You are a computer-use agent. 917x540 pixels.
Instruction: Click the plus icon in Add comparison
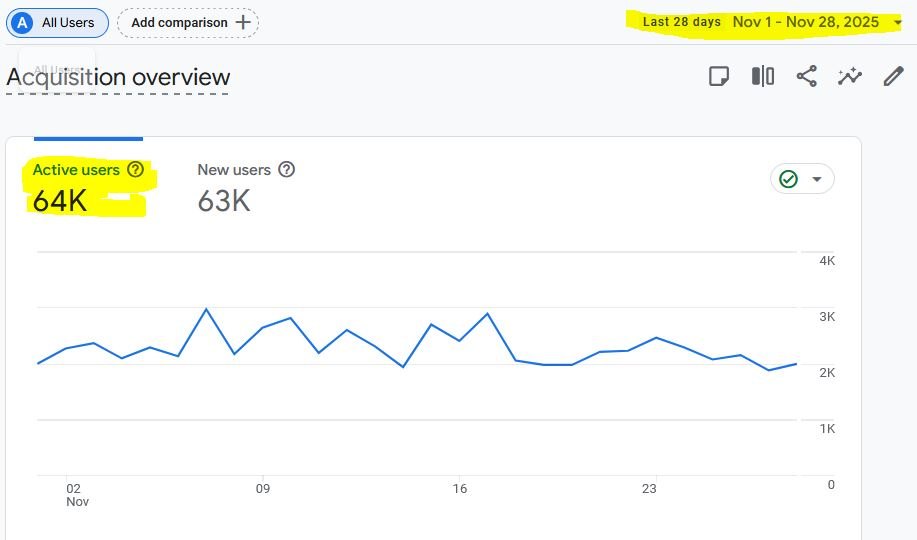[243, 22]
